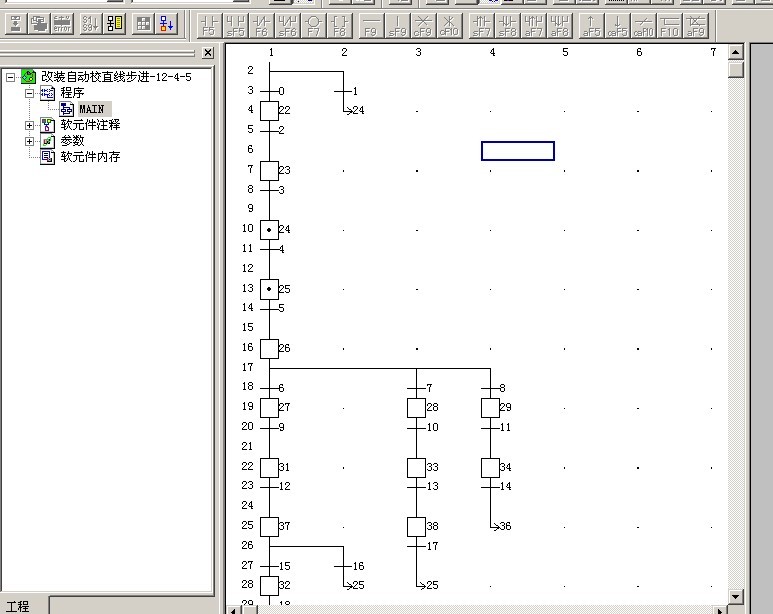This screenshot has height=614, width=773.
Task: Expand the 参数 tree node
Action: [x=30, y=141]
